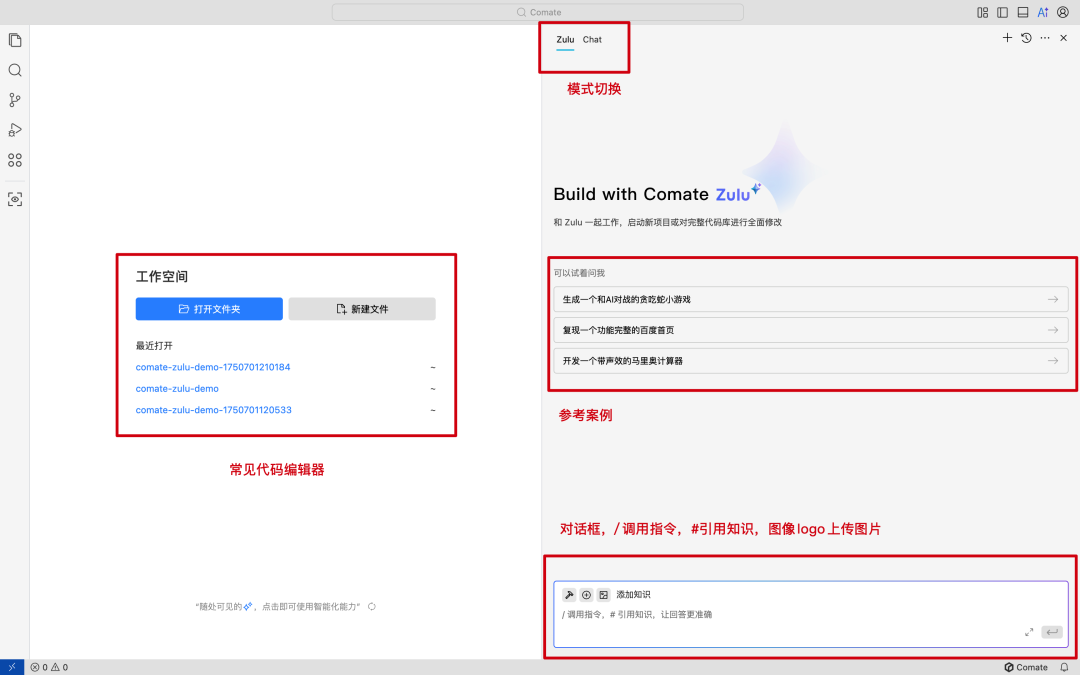Open the conversation history clock icon
Viewport: 1080px width, 675px height.
[1026, 38]
